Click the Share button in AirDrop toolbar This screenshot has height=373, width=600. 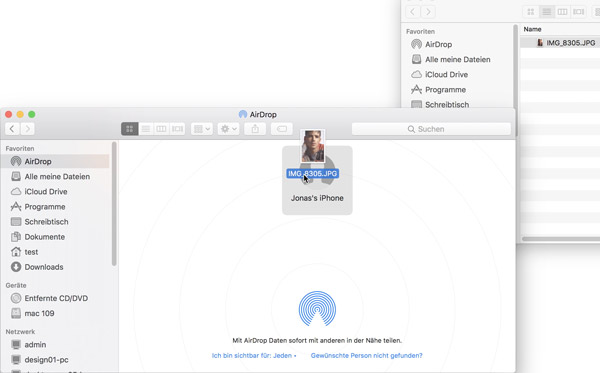click(x=255, y=129)
